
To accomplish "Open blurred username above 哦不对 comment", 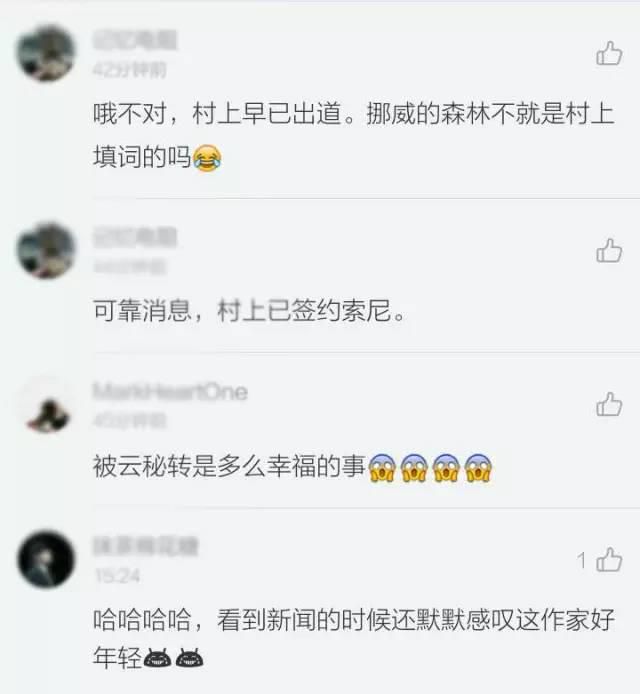I will tap(135, 40).
